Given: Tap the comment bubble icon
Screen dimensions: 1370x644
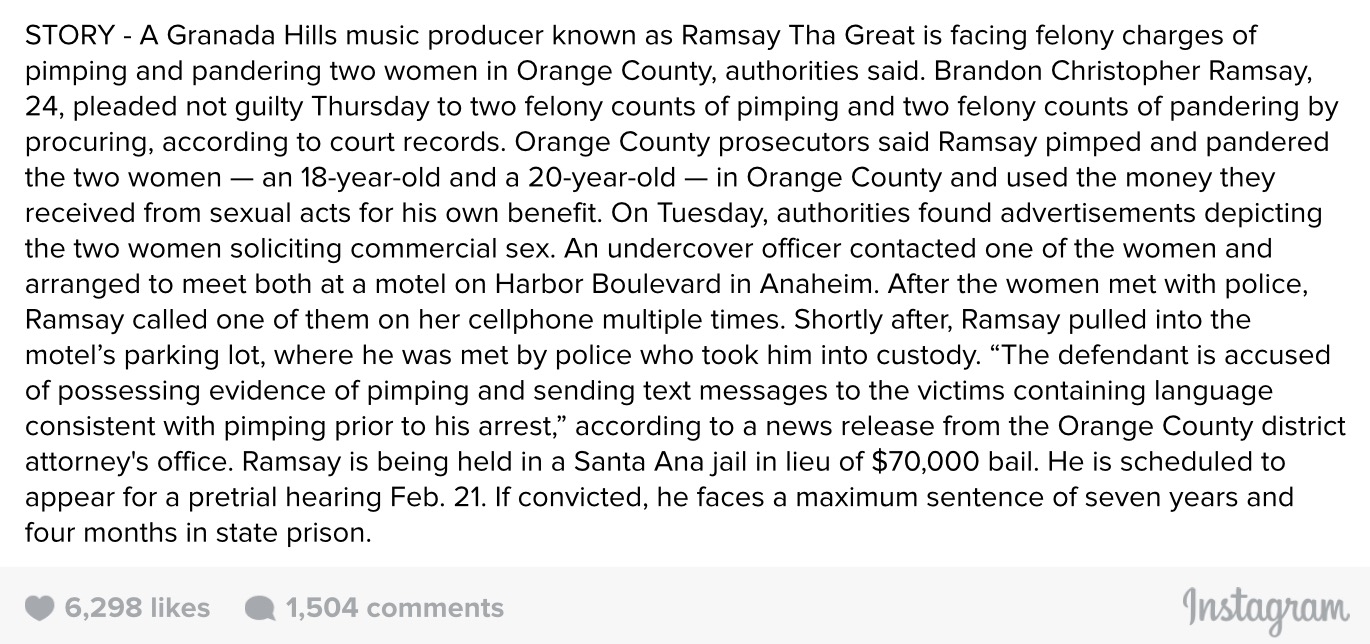Looking at the screenshot, I should (260, 608).
